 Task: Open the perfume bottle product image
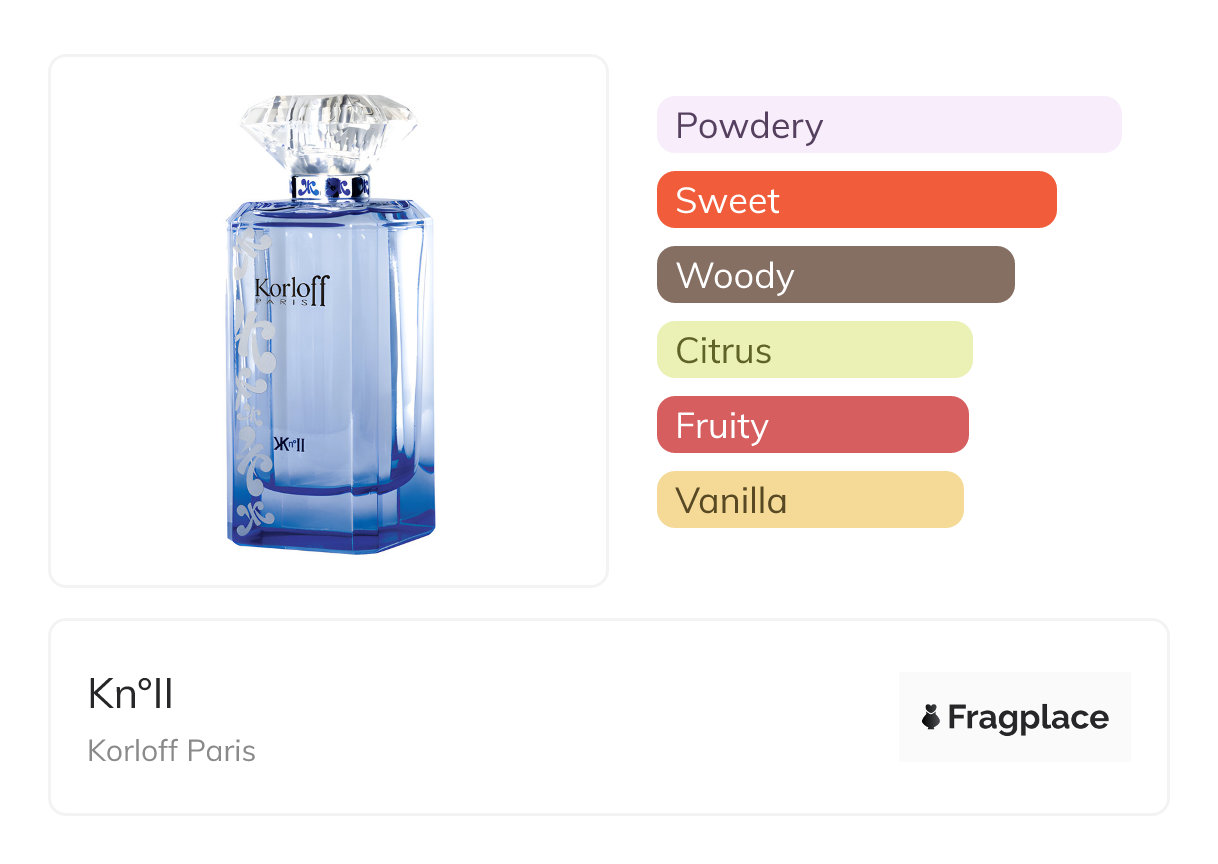click(x=329, y=320)
